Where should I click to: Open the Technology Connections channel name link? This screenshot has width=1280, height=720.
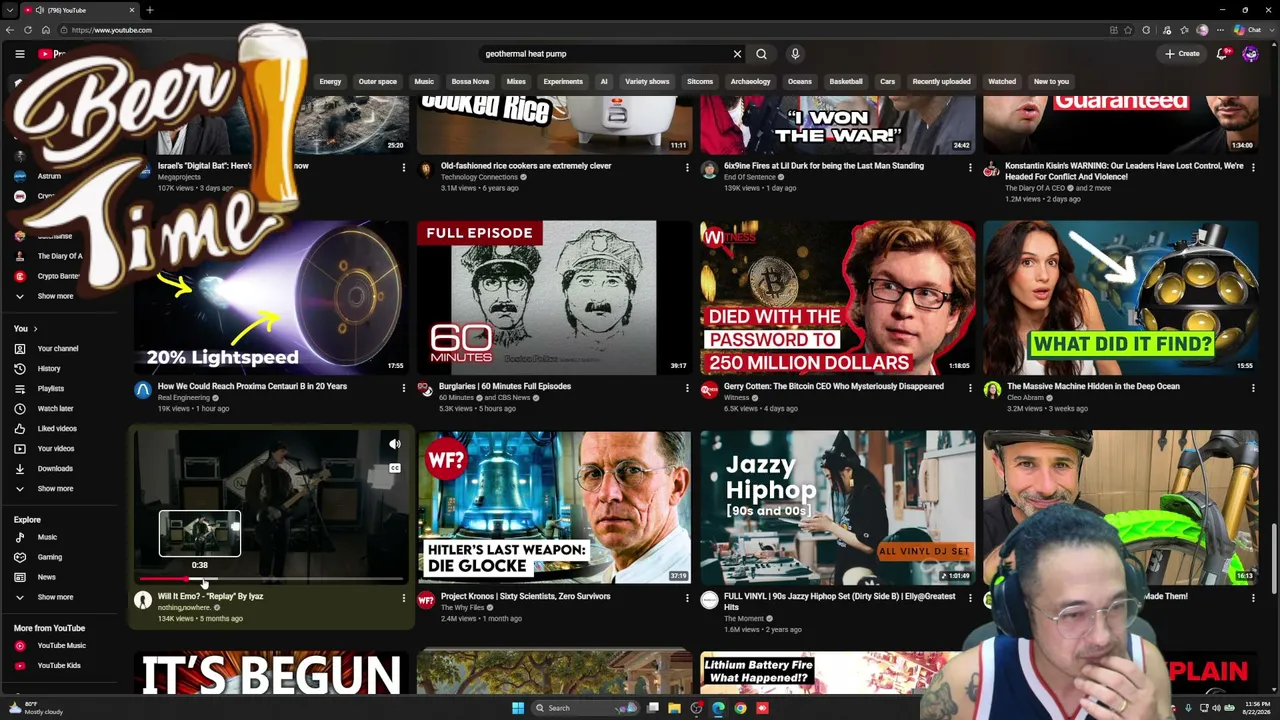pyautogui.click(x=479, y=177)
